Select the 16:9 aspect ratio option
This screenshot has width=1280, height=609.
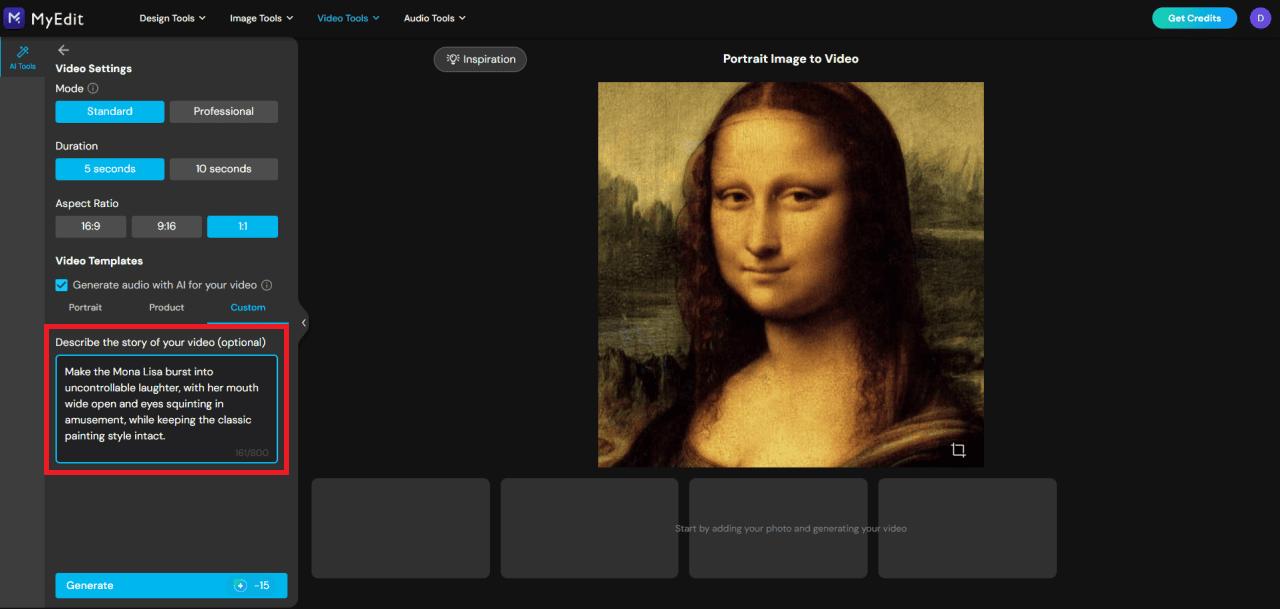[x=90, y=226]
